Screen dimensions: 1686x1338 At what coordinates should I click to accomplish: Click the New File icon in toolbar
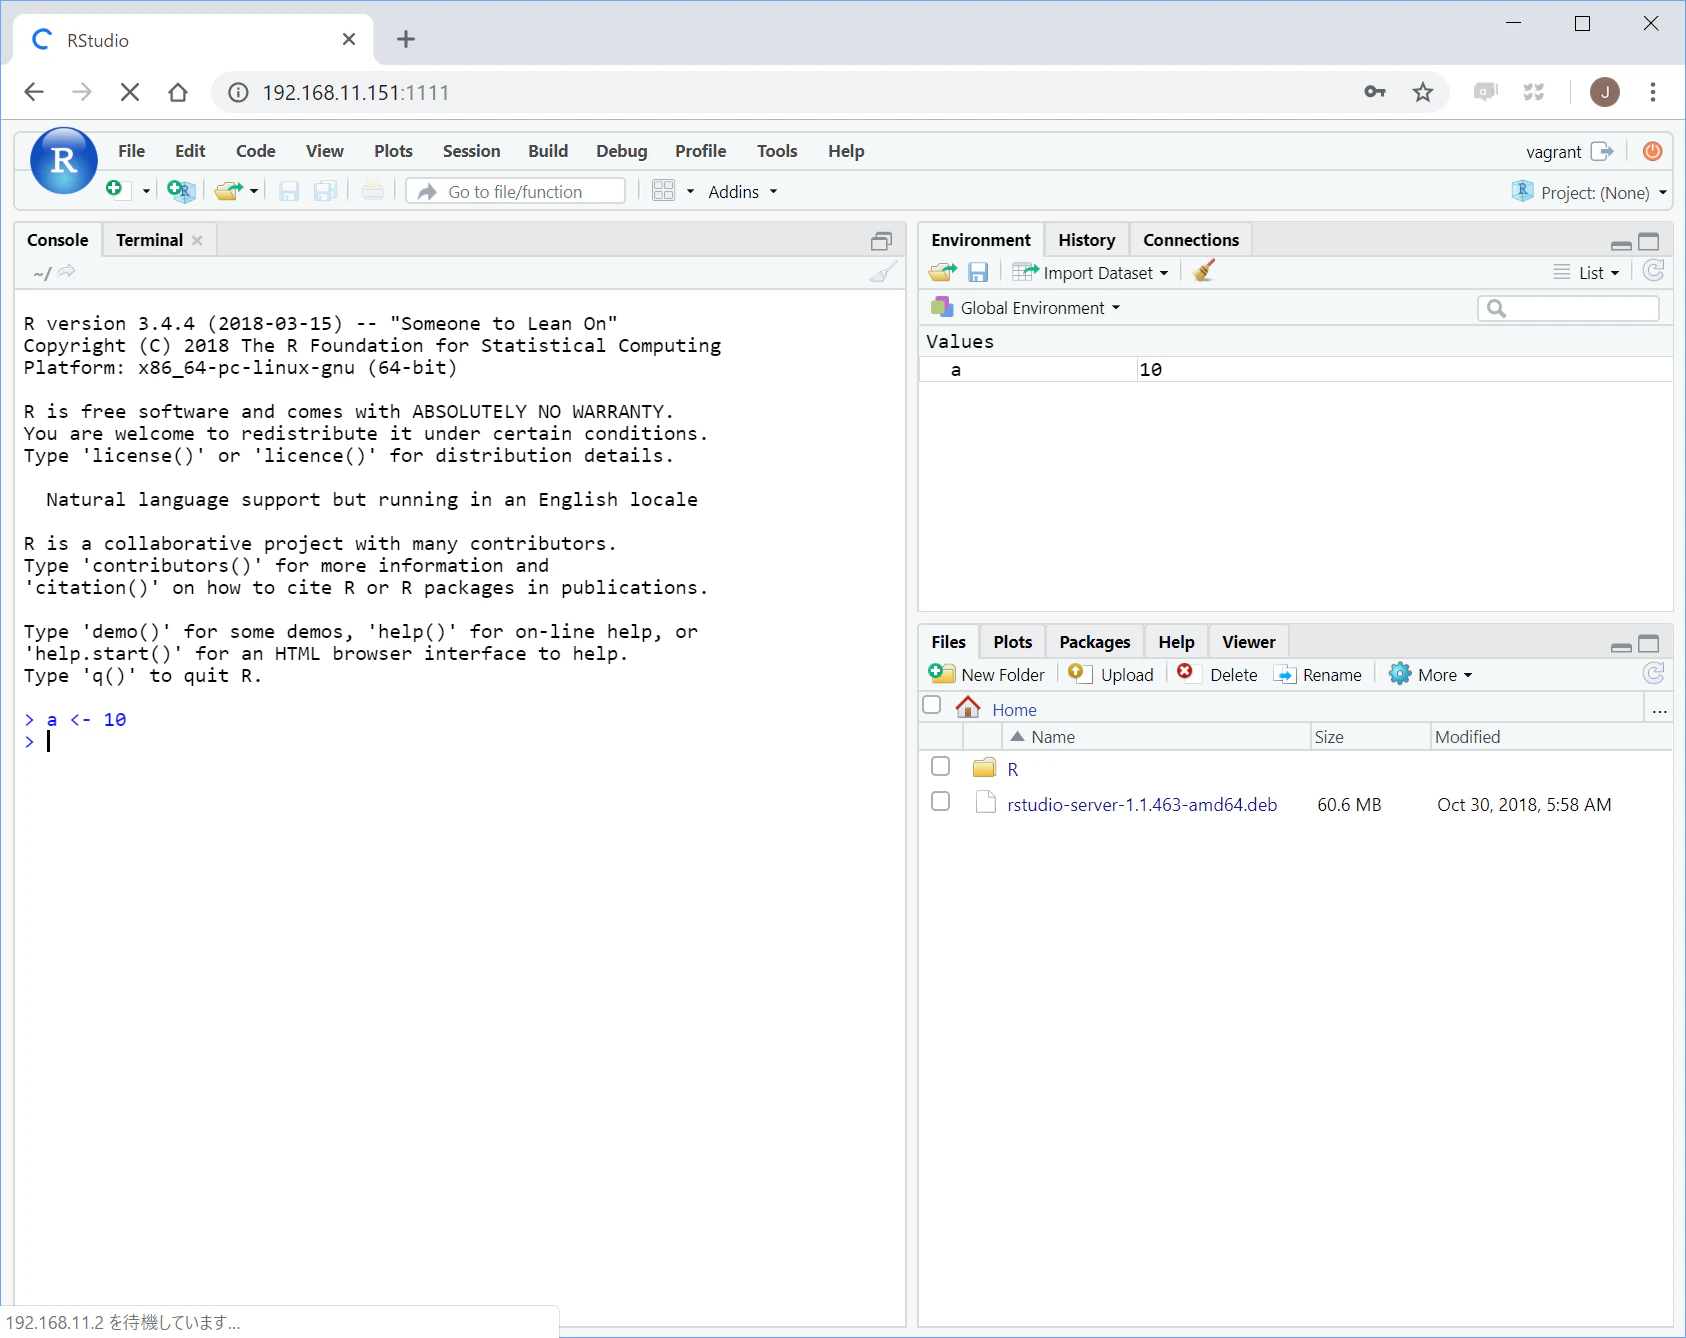[x=115, y=190]
